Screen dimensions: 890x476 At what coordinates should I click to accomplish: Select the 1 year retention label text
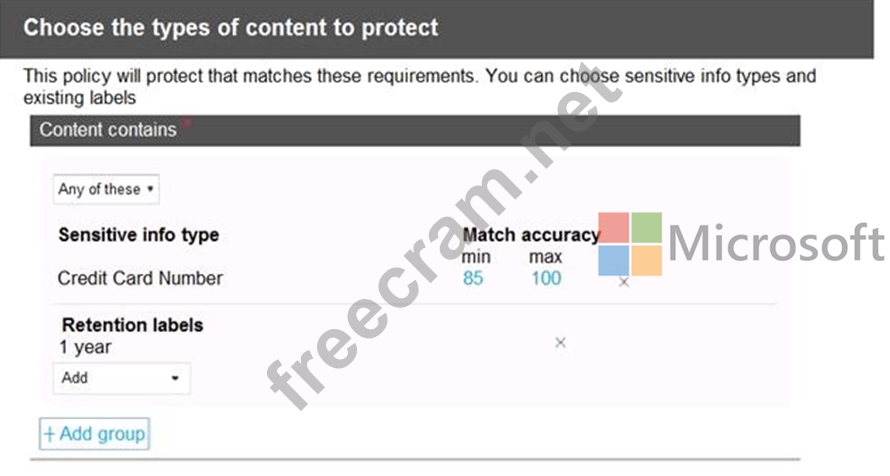click(x=85, y=347)
